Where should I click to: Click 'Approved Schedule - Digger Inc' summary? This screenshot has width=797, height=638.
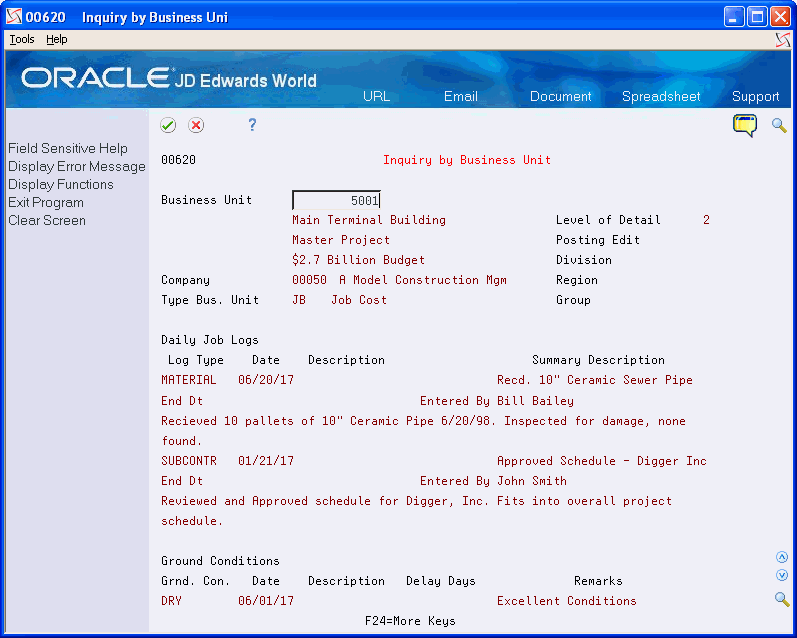click(x=602, y=461)
